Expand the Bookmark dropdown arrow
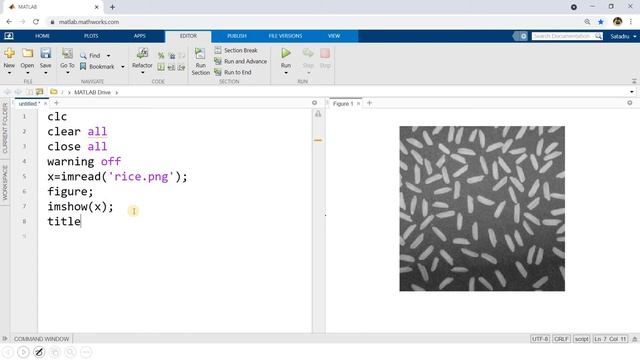The image size is (640, 360). 122,67
